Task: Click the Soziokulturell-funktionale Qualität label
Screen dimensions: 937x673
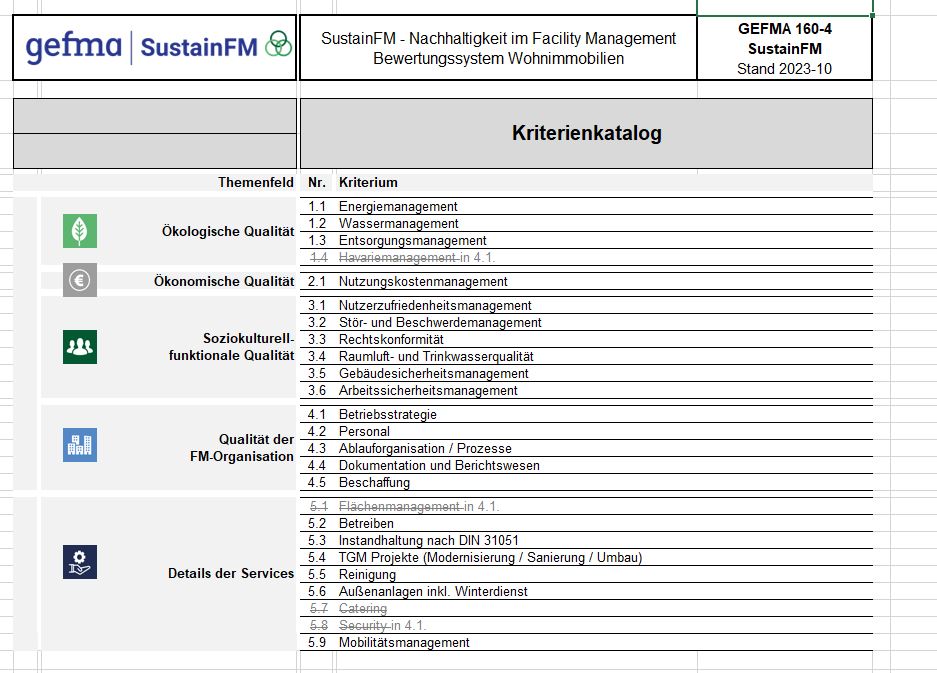Action: click(231, 347)
